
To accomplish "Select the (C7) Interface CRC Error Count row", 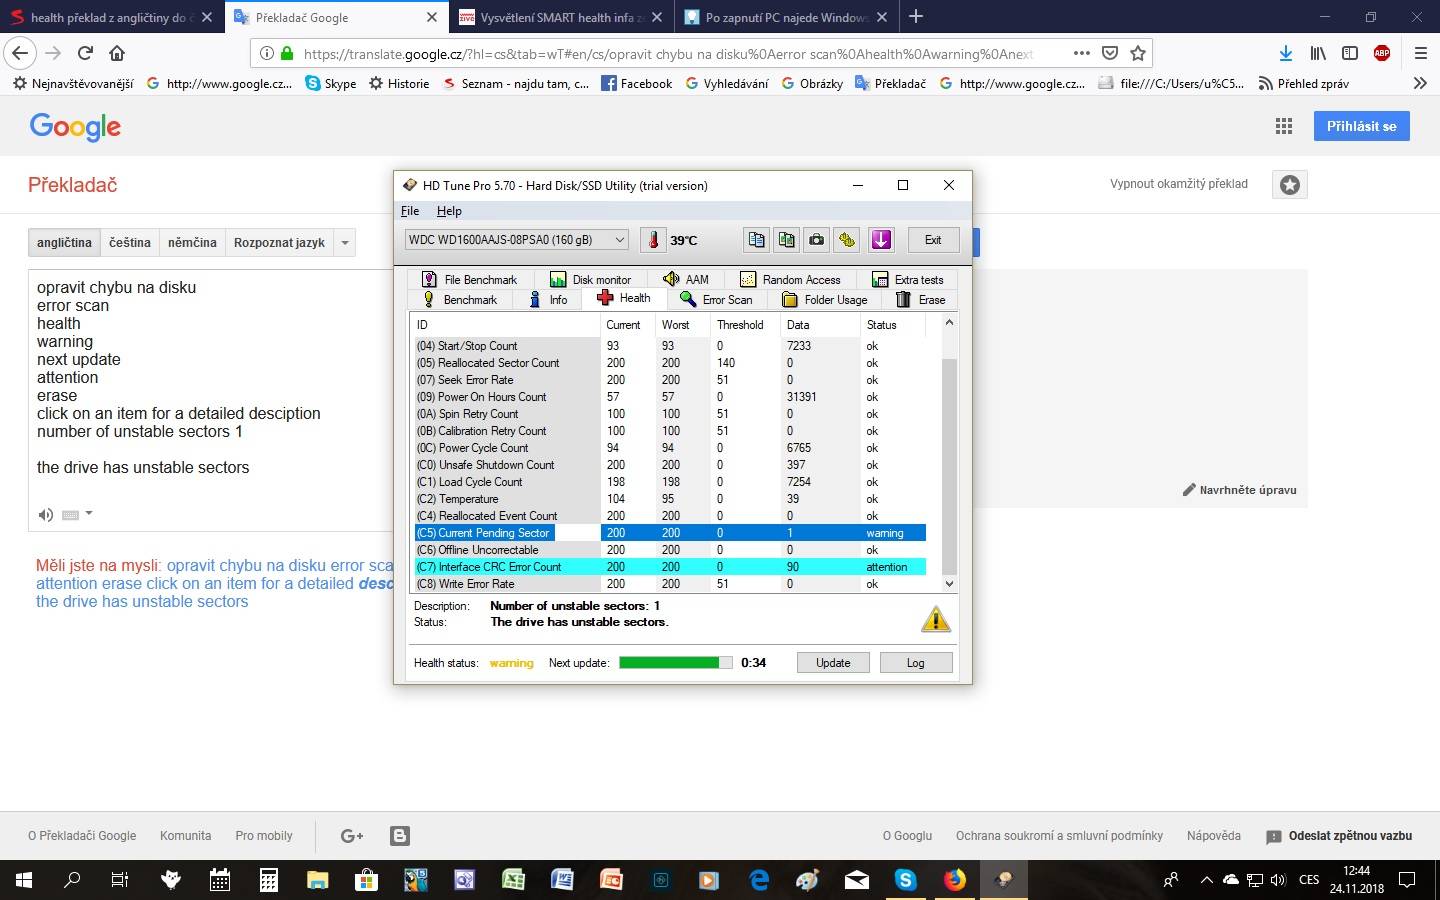I will [x=670, y=567].
